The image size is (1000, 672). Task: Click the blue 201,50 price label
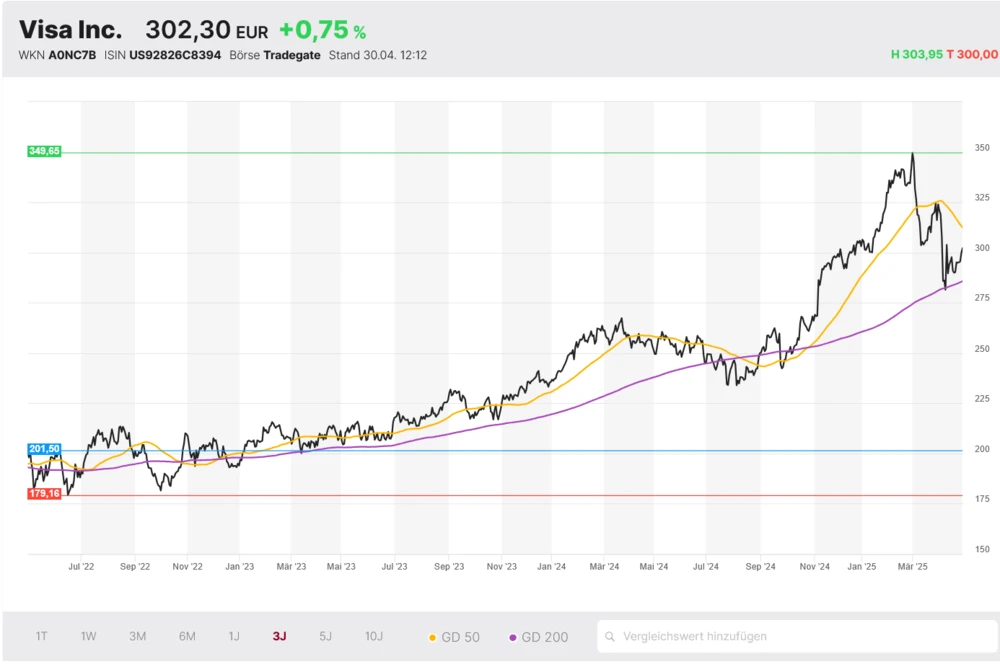click(45, 449)
